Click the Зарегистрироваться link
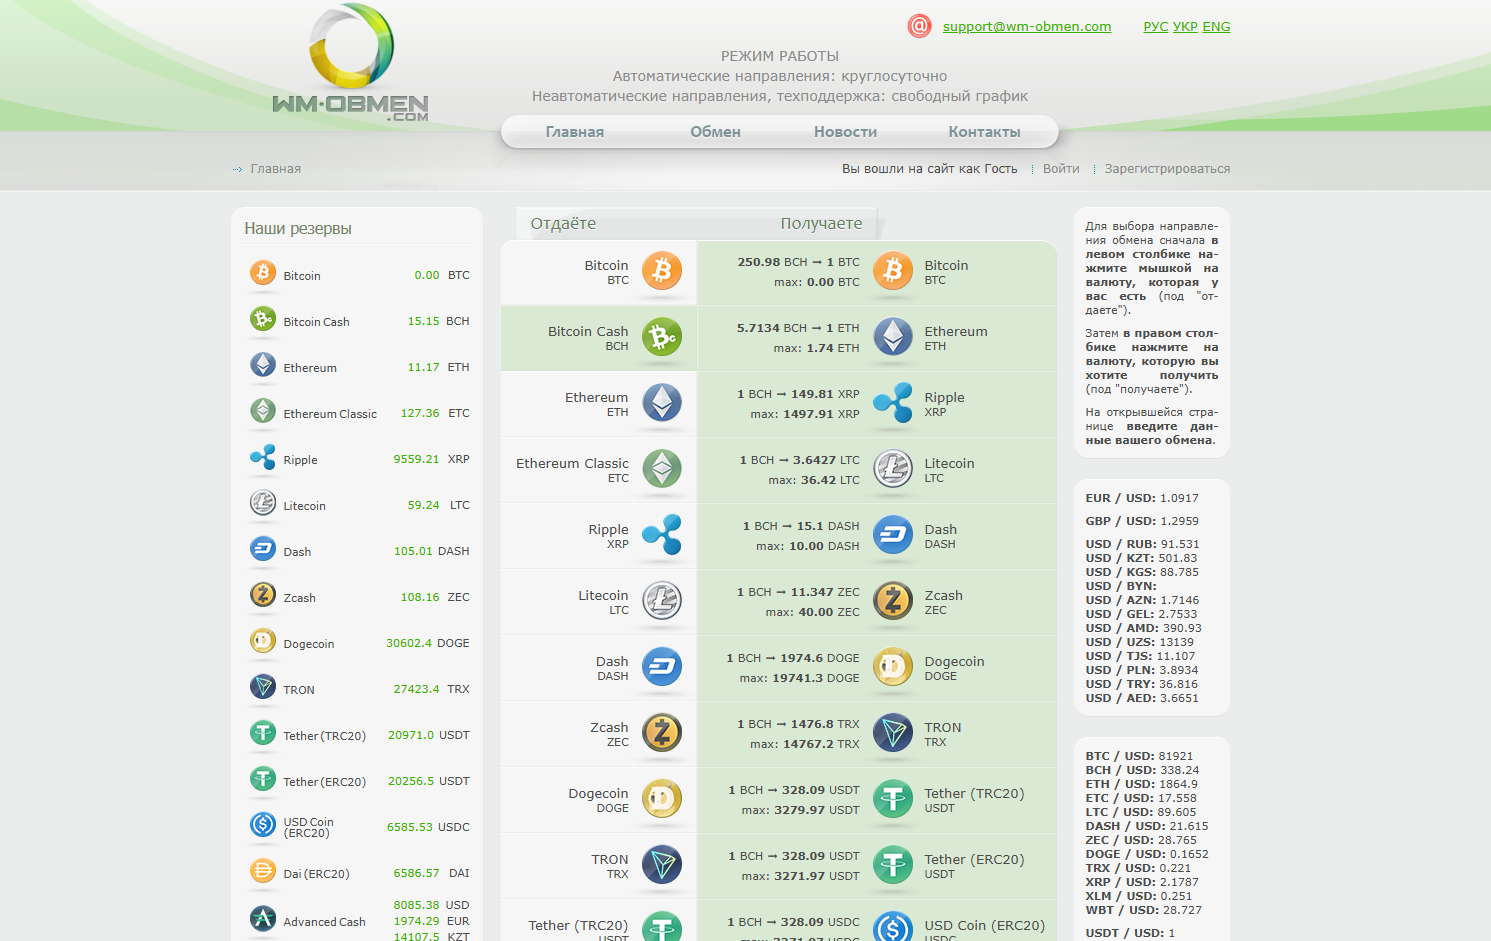This screenshot has width=1491, height=941. (1167, 169)
